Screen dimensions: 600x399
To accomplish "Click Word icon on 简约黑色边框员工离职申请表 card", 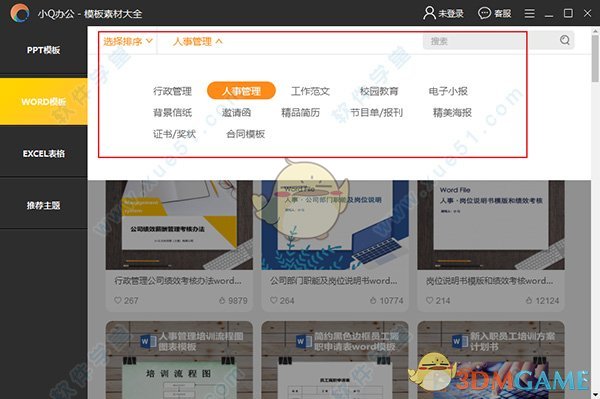I will pos(304,341).
